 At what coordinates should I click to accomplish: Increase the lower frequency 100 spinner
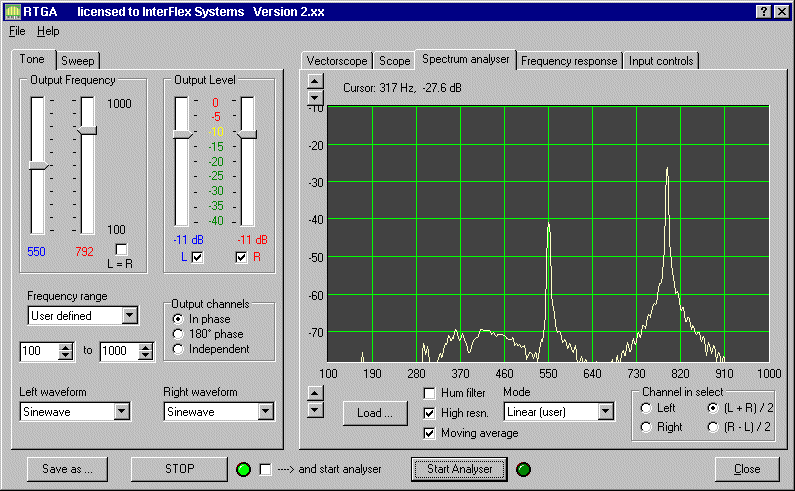tap(66, 347)
